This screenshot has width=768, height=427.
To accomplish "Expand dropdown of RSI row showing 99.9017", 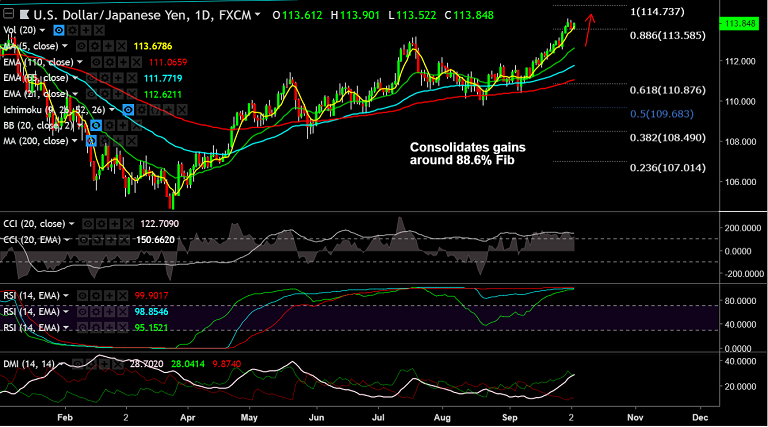I will tap(66, 296).
